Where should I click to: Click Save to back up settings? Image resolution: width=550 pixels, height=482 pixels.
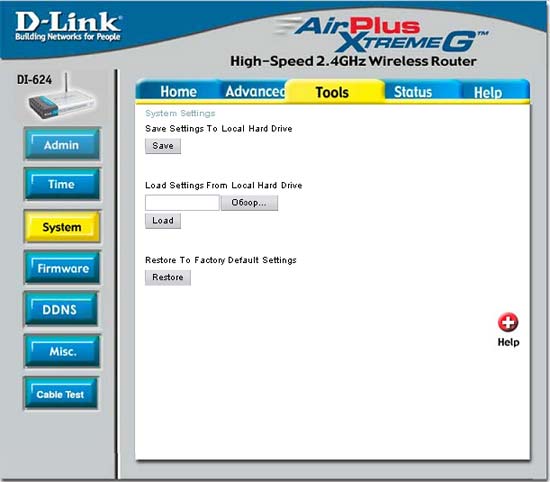tap(163, 146)
